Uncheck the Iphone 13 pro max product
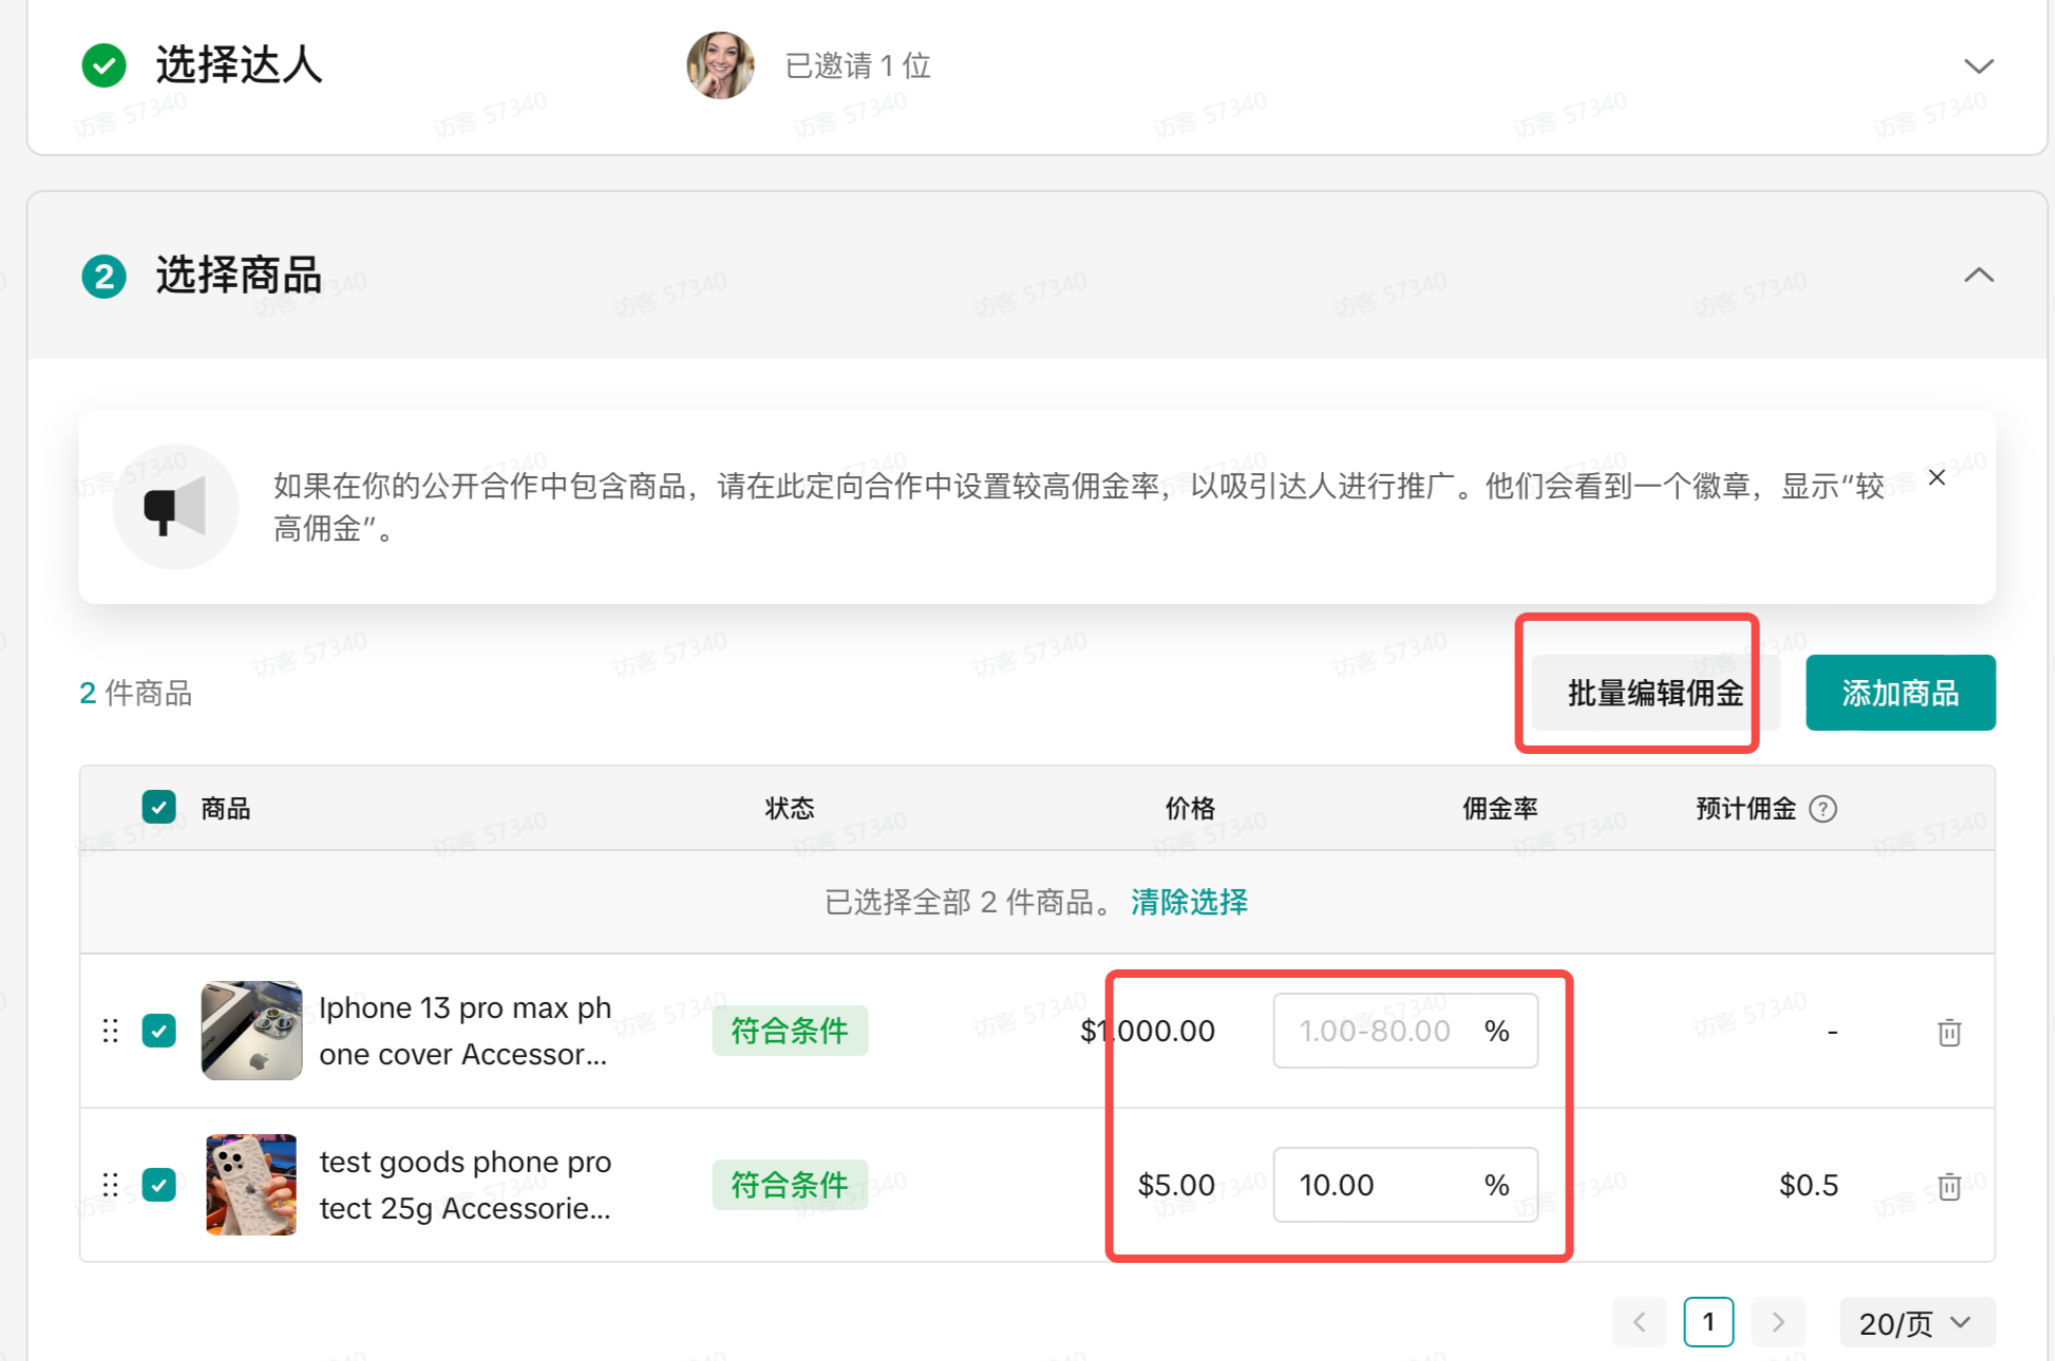 159,1031
